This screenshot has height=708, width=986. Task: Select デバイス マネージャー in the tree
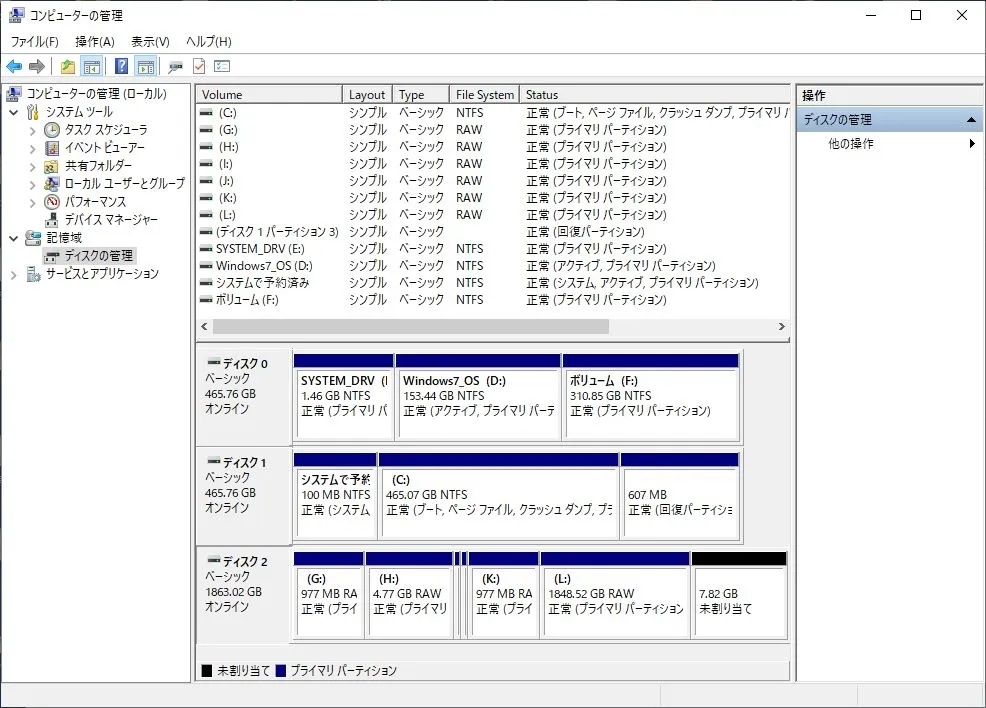click(x=111, y=219)
